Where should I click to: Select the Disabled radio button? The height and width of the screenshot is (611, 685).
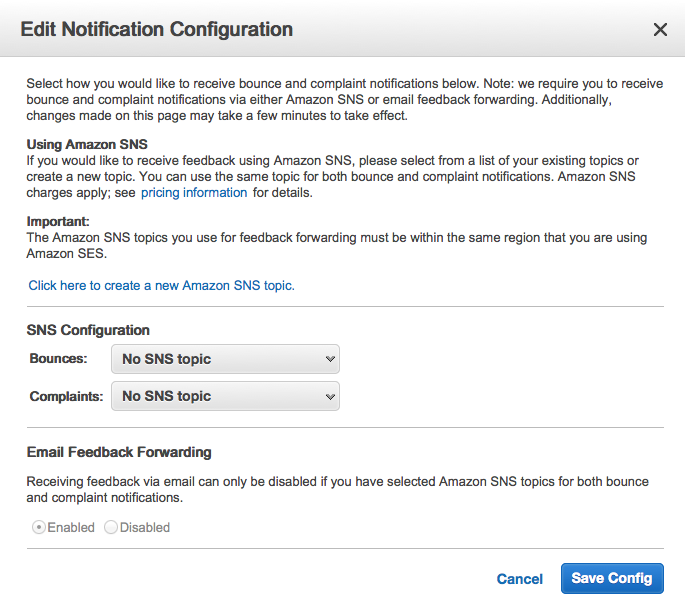[111, 528]
